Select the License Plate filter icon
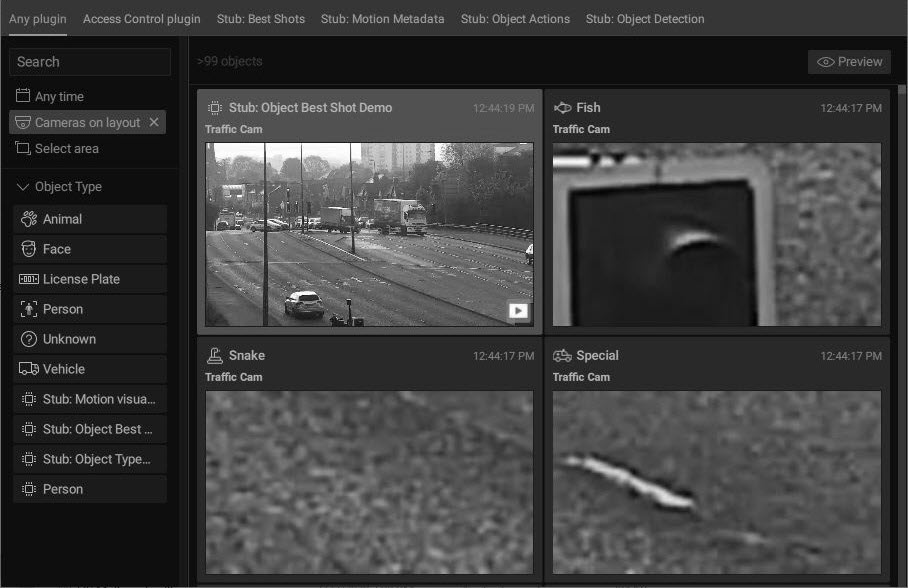 click(32, 279)
